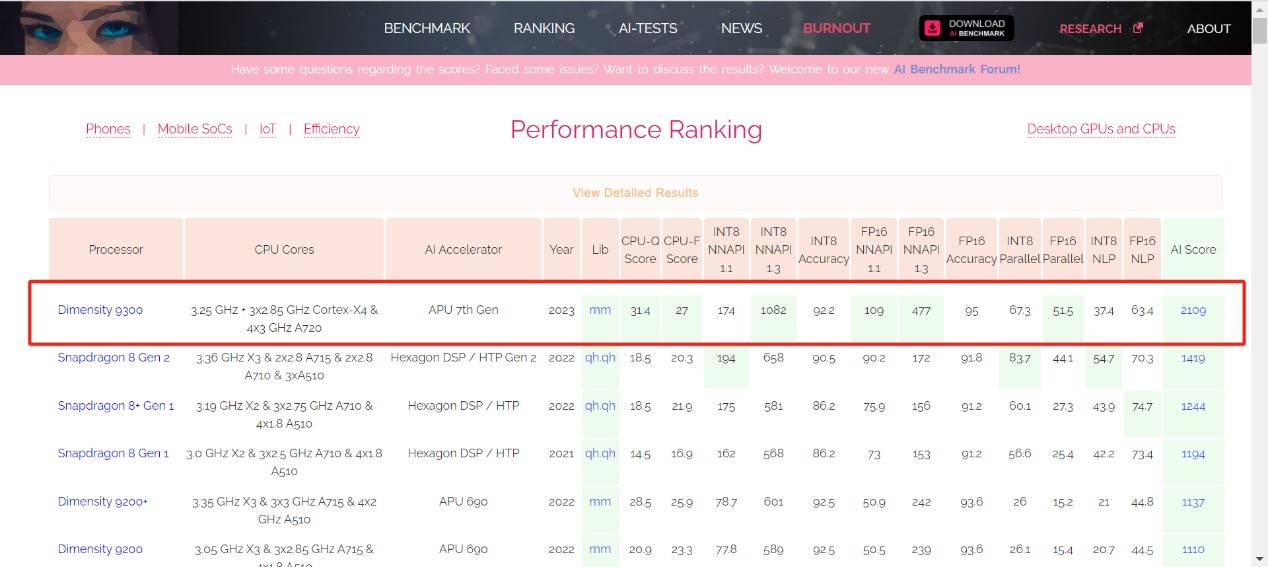Click the FP16 Accuracy column header

pos(971,250)
